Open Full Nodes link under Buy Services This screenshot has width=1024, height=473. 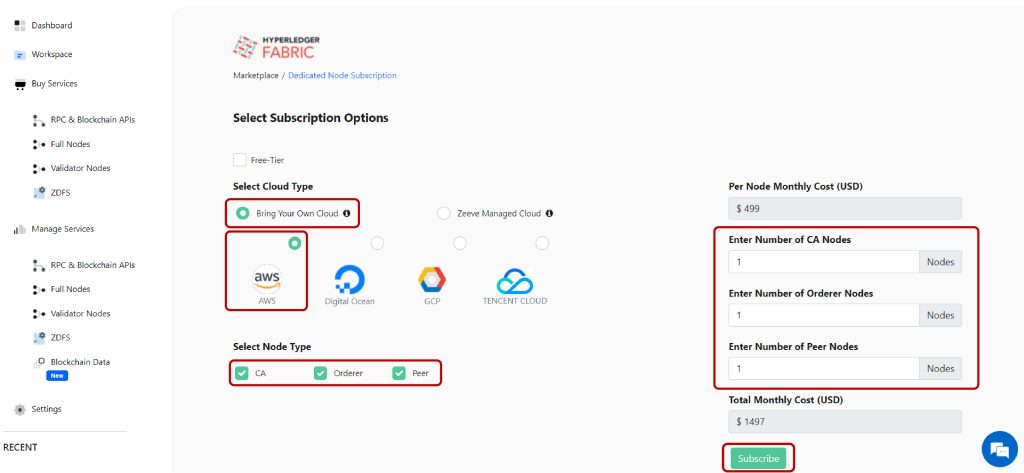(x=71, y=144)
